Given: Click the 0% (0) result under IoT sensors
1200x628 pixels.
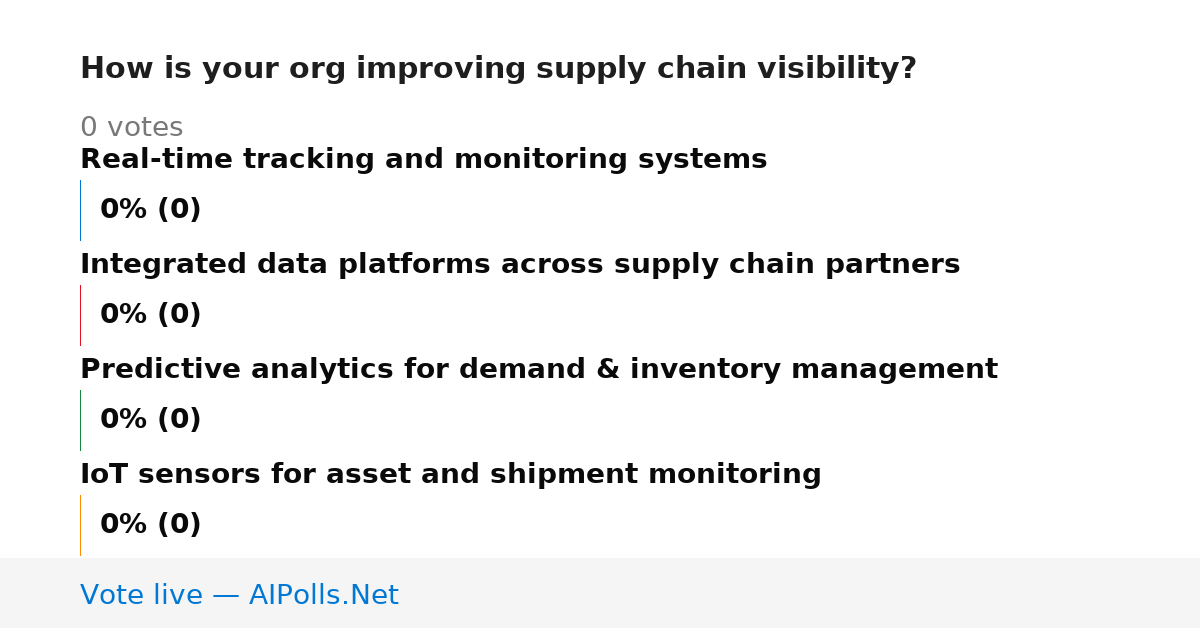Looking at the screenshot, I should 151,525.
